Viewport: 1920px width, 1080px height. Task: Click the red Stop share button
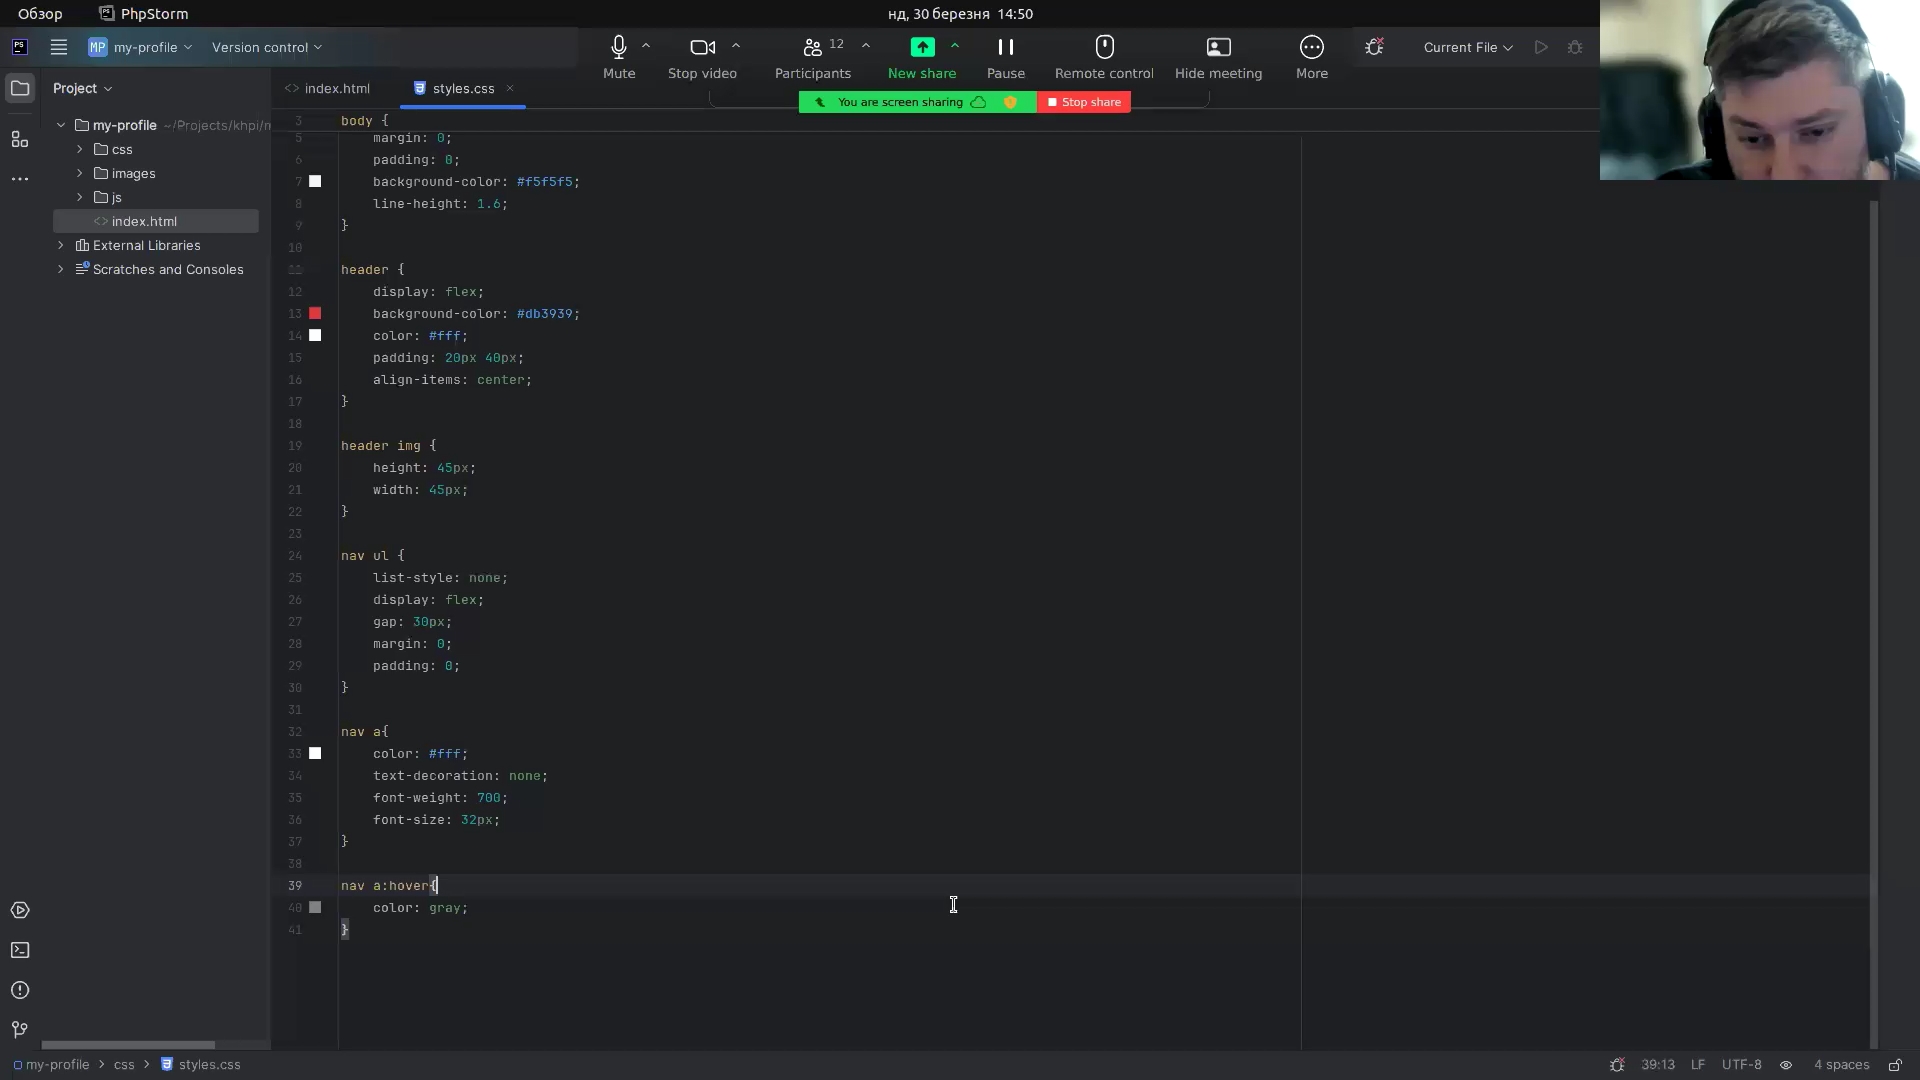(1084, 102)
